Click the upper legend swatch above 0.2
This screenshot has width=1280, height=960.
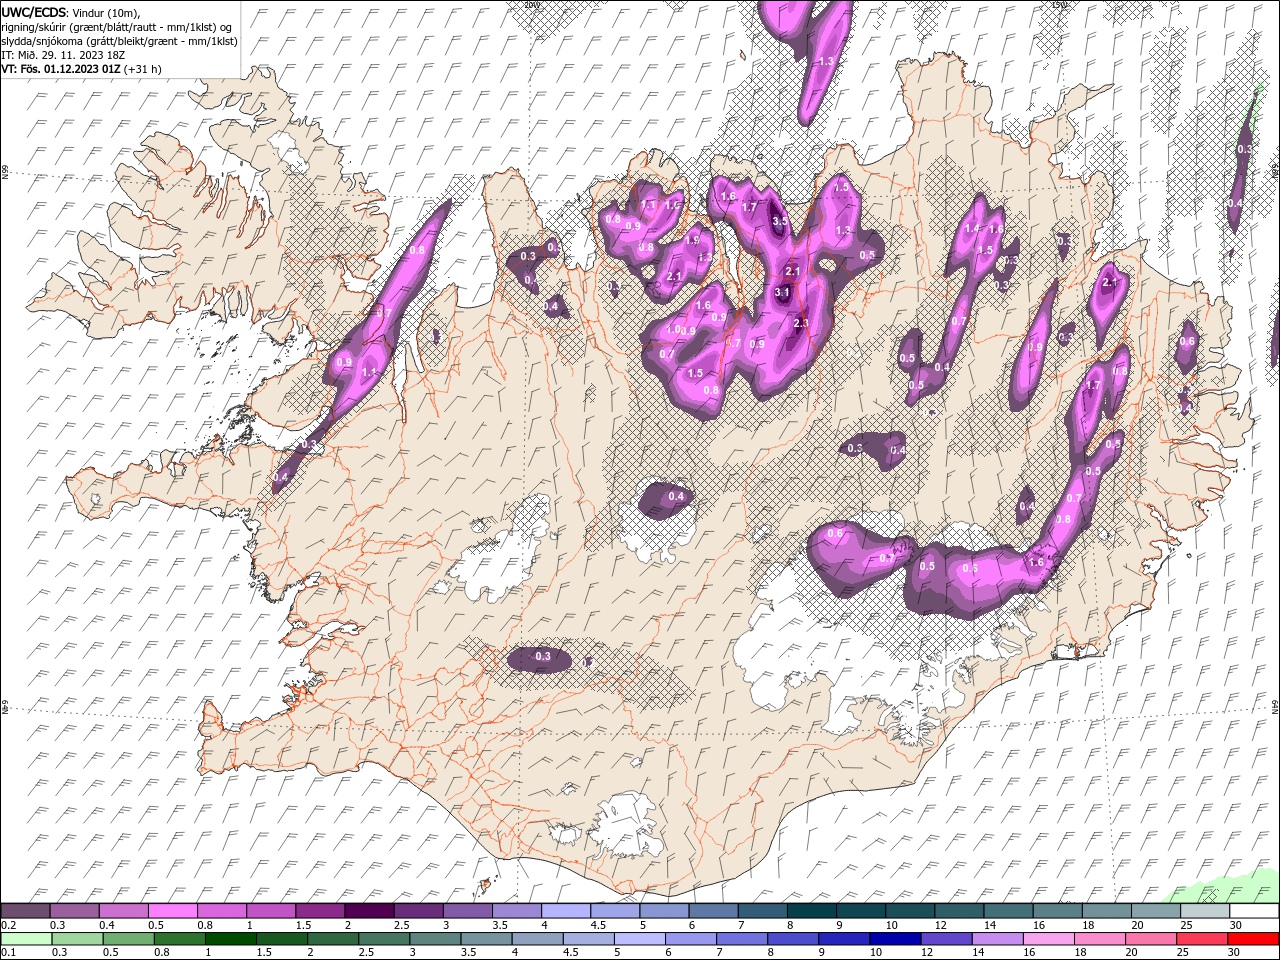tap(25, 911)
